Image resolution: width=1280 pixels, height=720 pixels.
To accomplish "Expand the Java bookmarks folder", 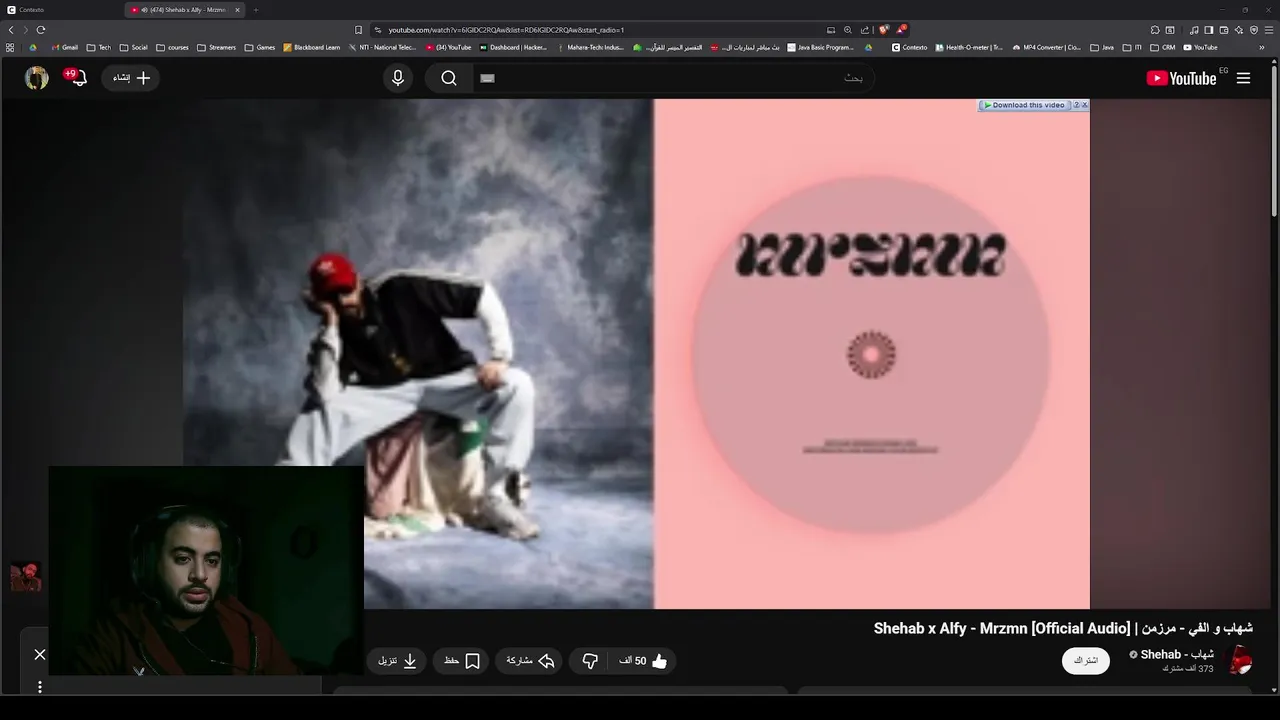I will pyautogui.click(x=1102, y=47).
